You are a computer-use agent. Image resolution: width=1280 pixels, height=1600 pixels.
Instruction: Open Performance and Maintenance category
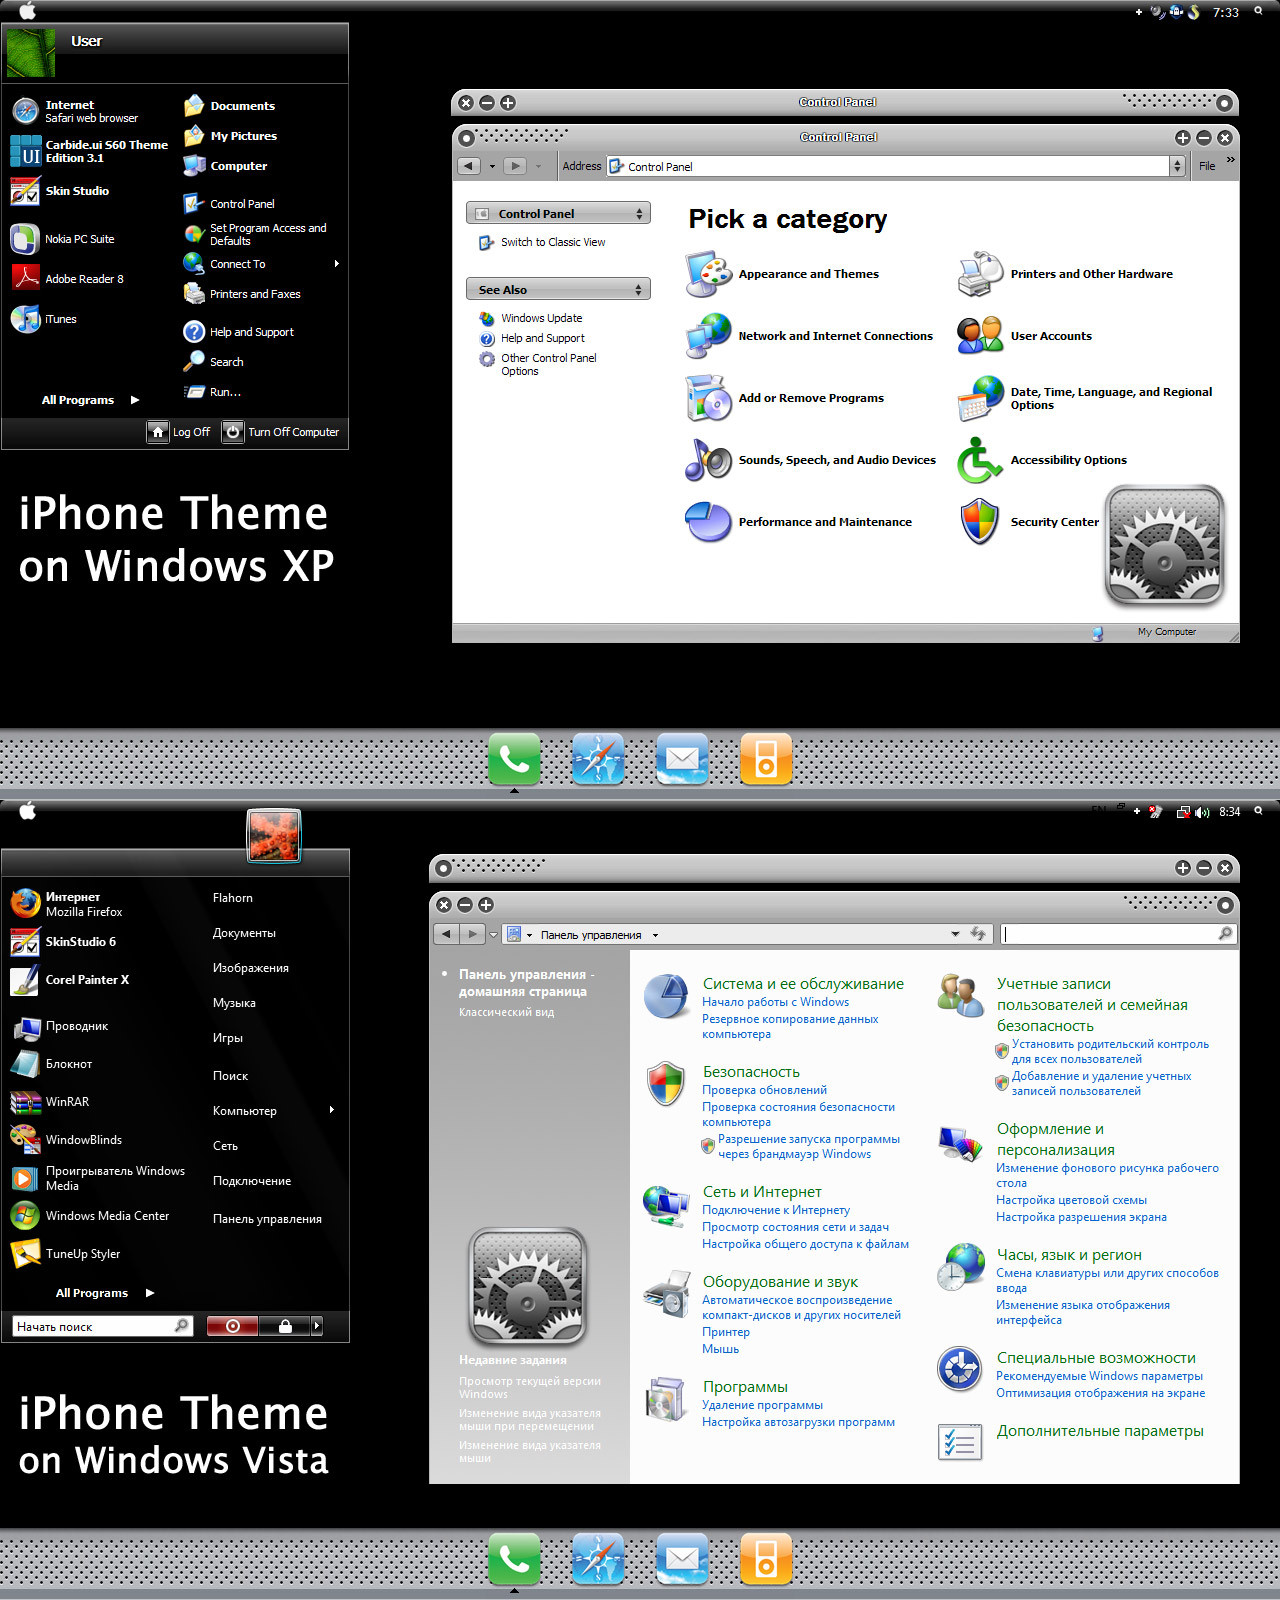point(799,522)
